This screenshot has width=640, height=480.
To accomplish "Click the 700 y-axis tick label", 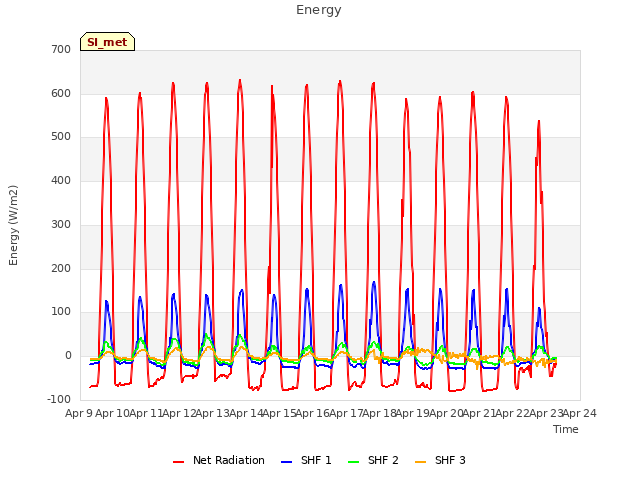I will (61, 50).
